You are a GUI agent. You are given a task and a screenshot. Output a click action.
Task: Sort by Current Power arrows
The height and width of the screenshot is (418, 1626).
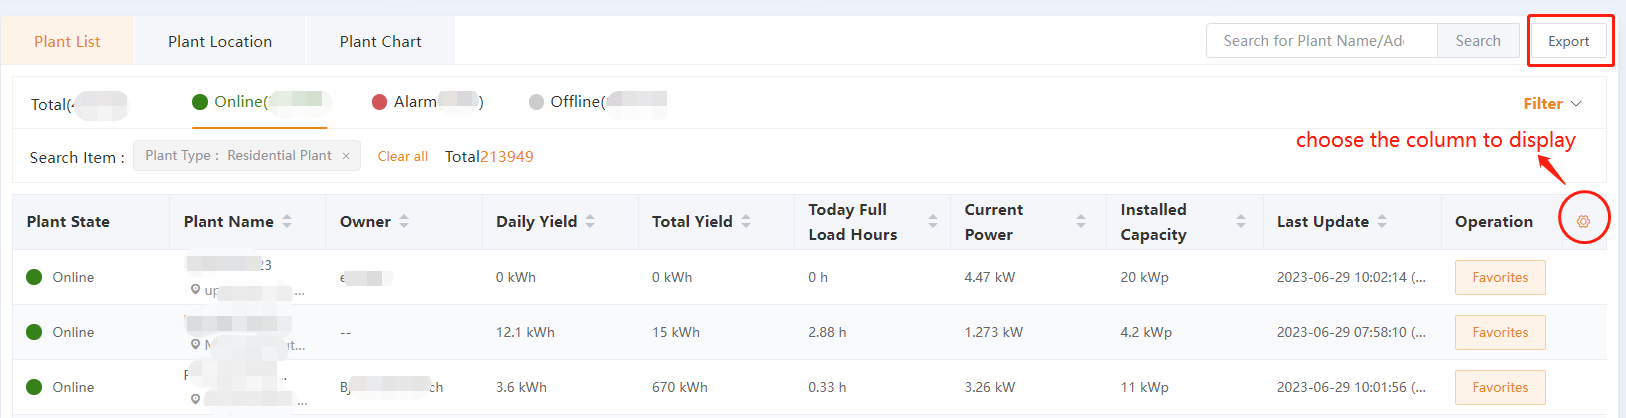pos(1081,221)
